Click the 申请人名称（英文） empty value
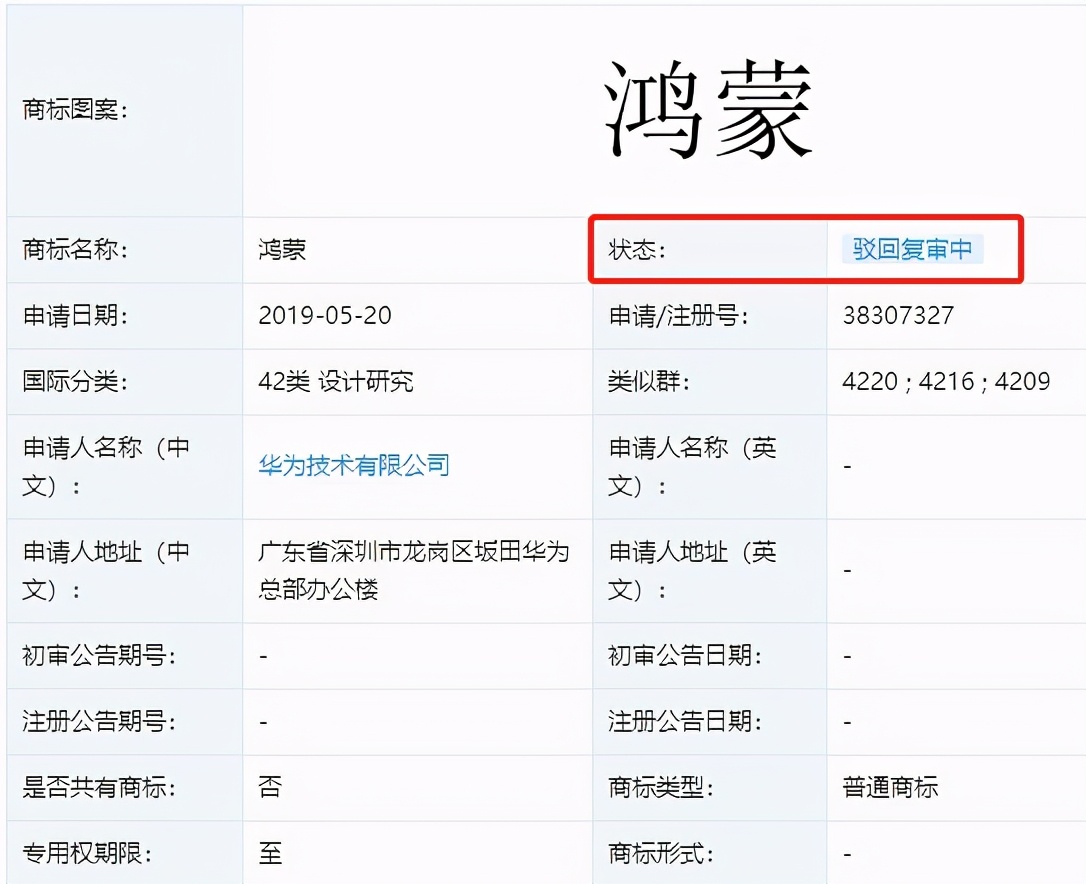Image resolution: width=1086 pixels, height=884 pixels. click(848, 464)
